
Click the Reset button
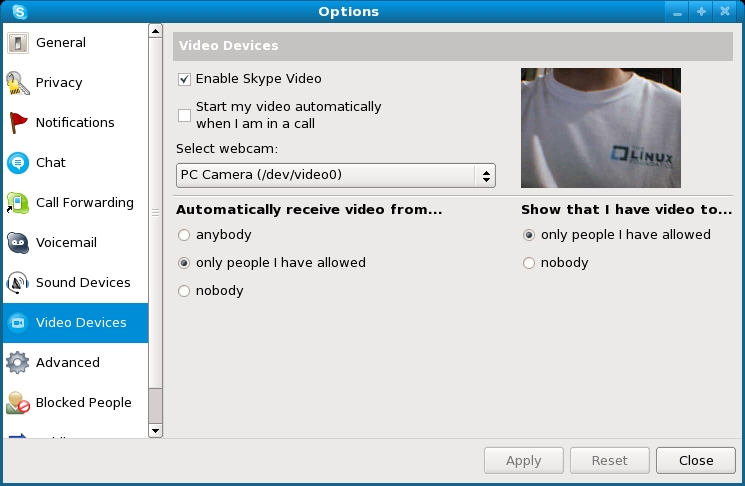coord(610,460)
